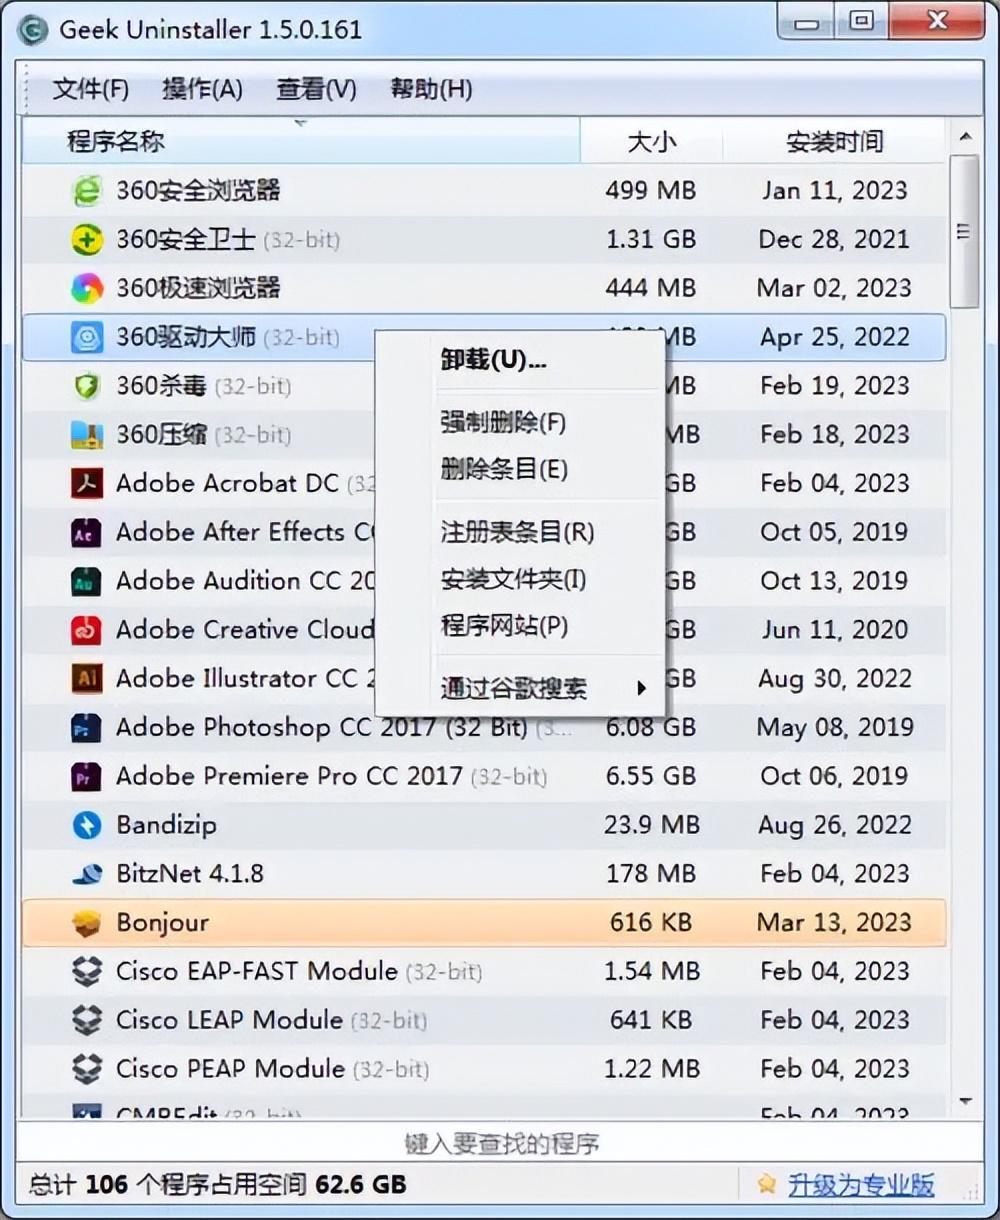This screenshot has width=1000, height=1220.
Task: Select the BitzNet 4.1.8 row name
Action: click(x=190, y=874)
